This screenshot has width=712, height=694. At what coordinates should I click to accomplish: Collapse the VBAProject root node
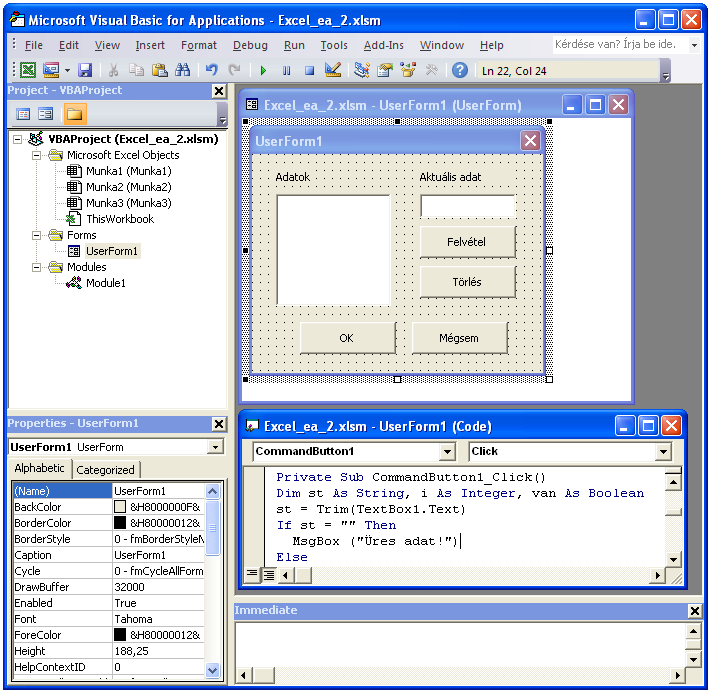click(x=17, y=139)
